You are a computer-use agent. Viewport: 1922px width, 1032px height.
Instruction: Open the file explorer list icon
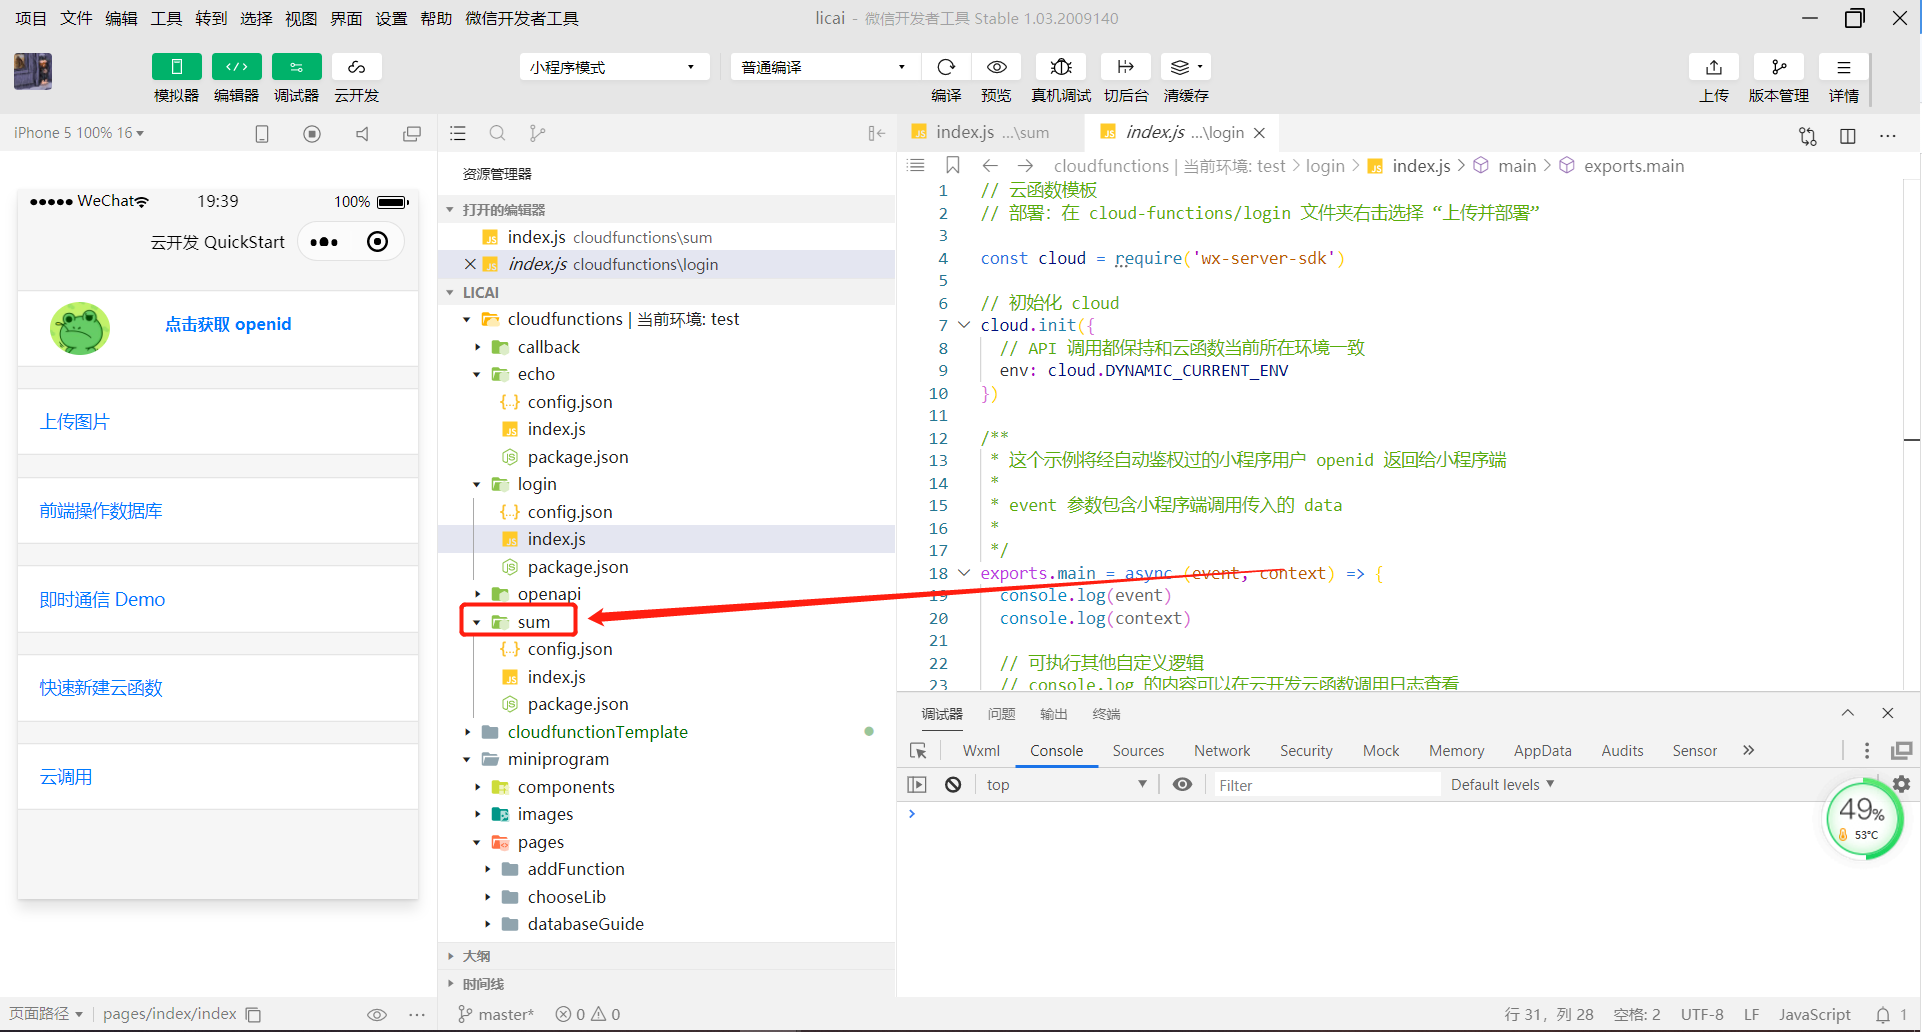coord(458,133)
